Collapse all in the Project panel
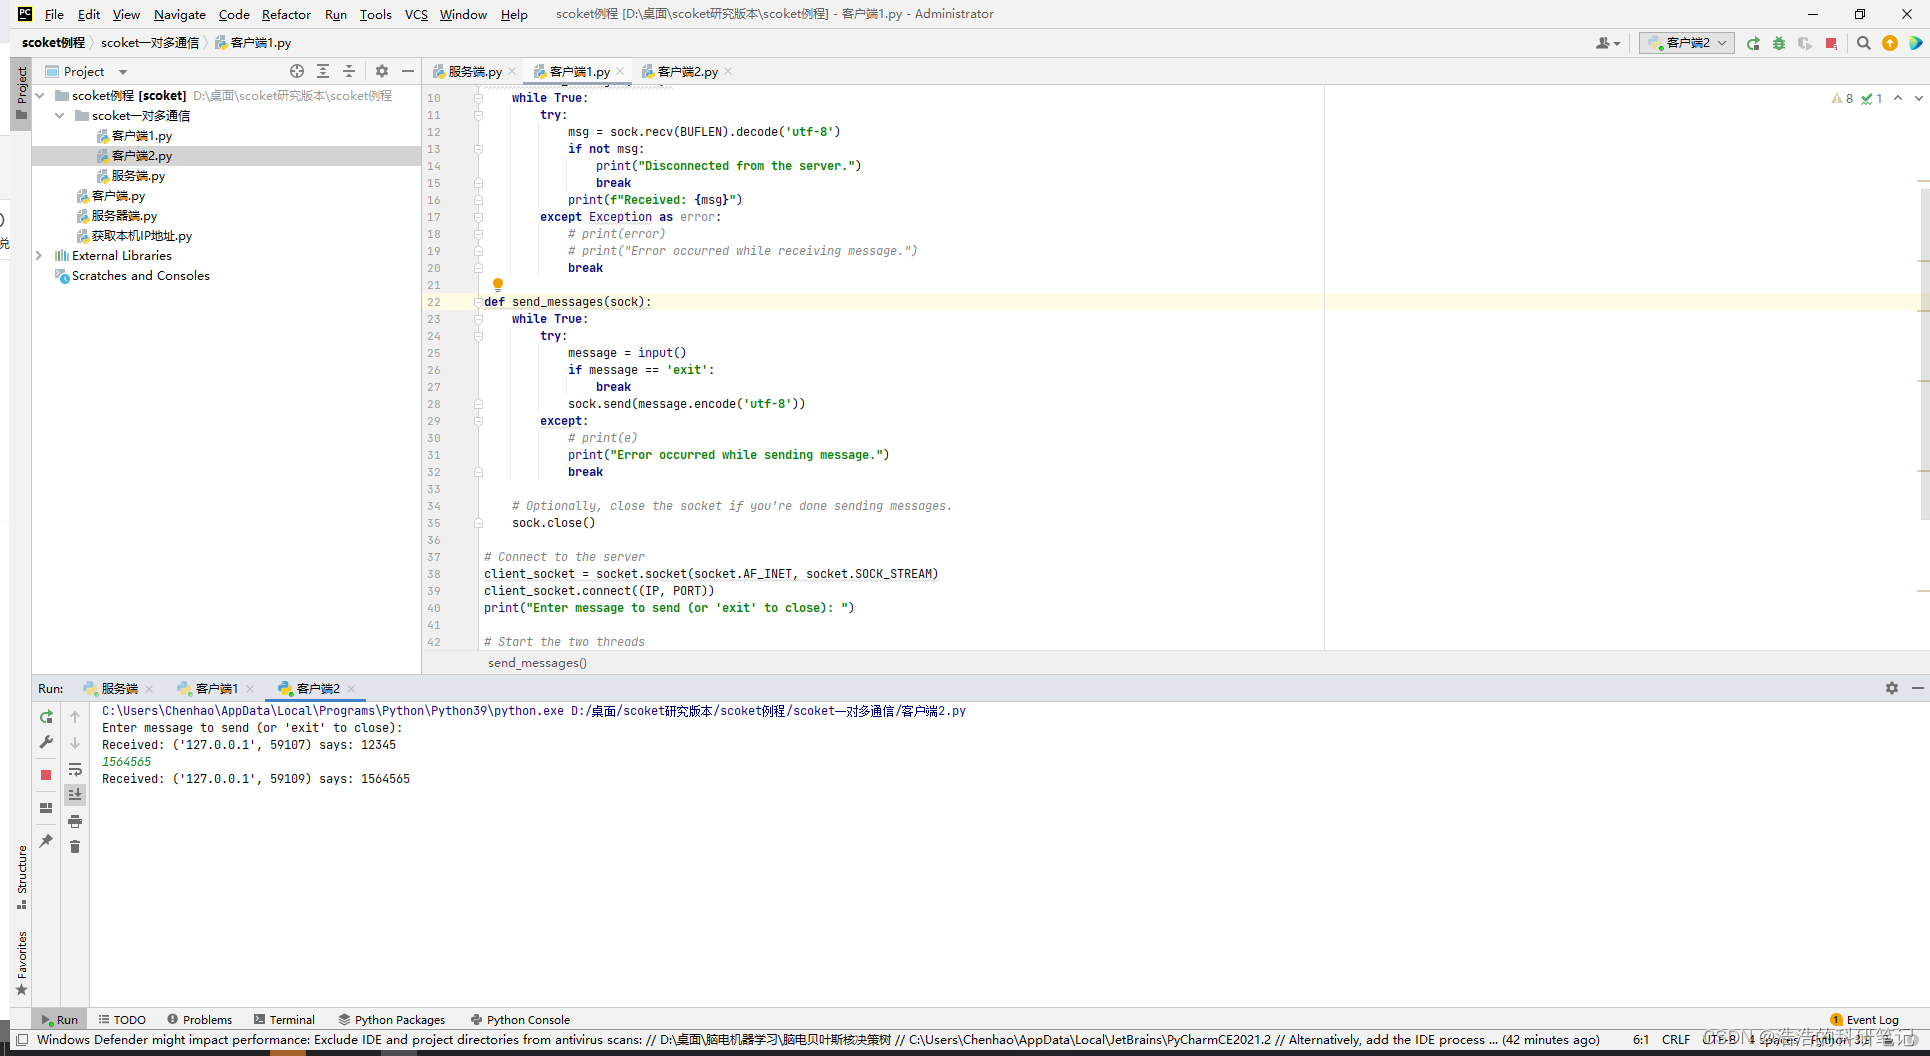This screenshot has height=1056, width=1930. click(x=349, y=71)
